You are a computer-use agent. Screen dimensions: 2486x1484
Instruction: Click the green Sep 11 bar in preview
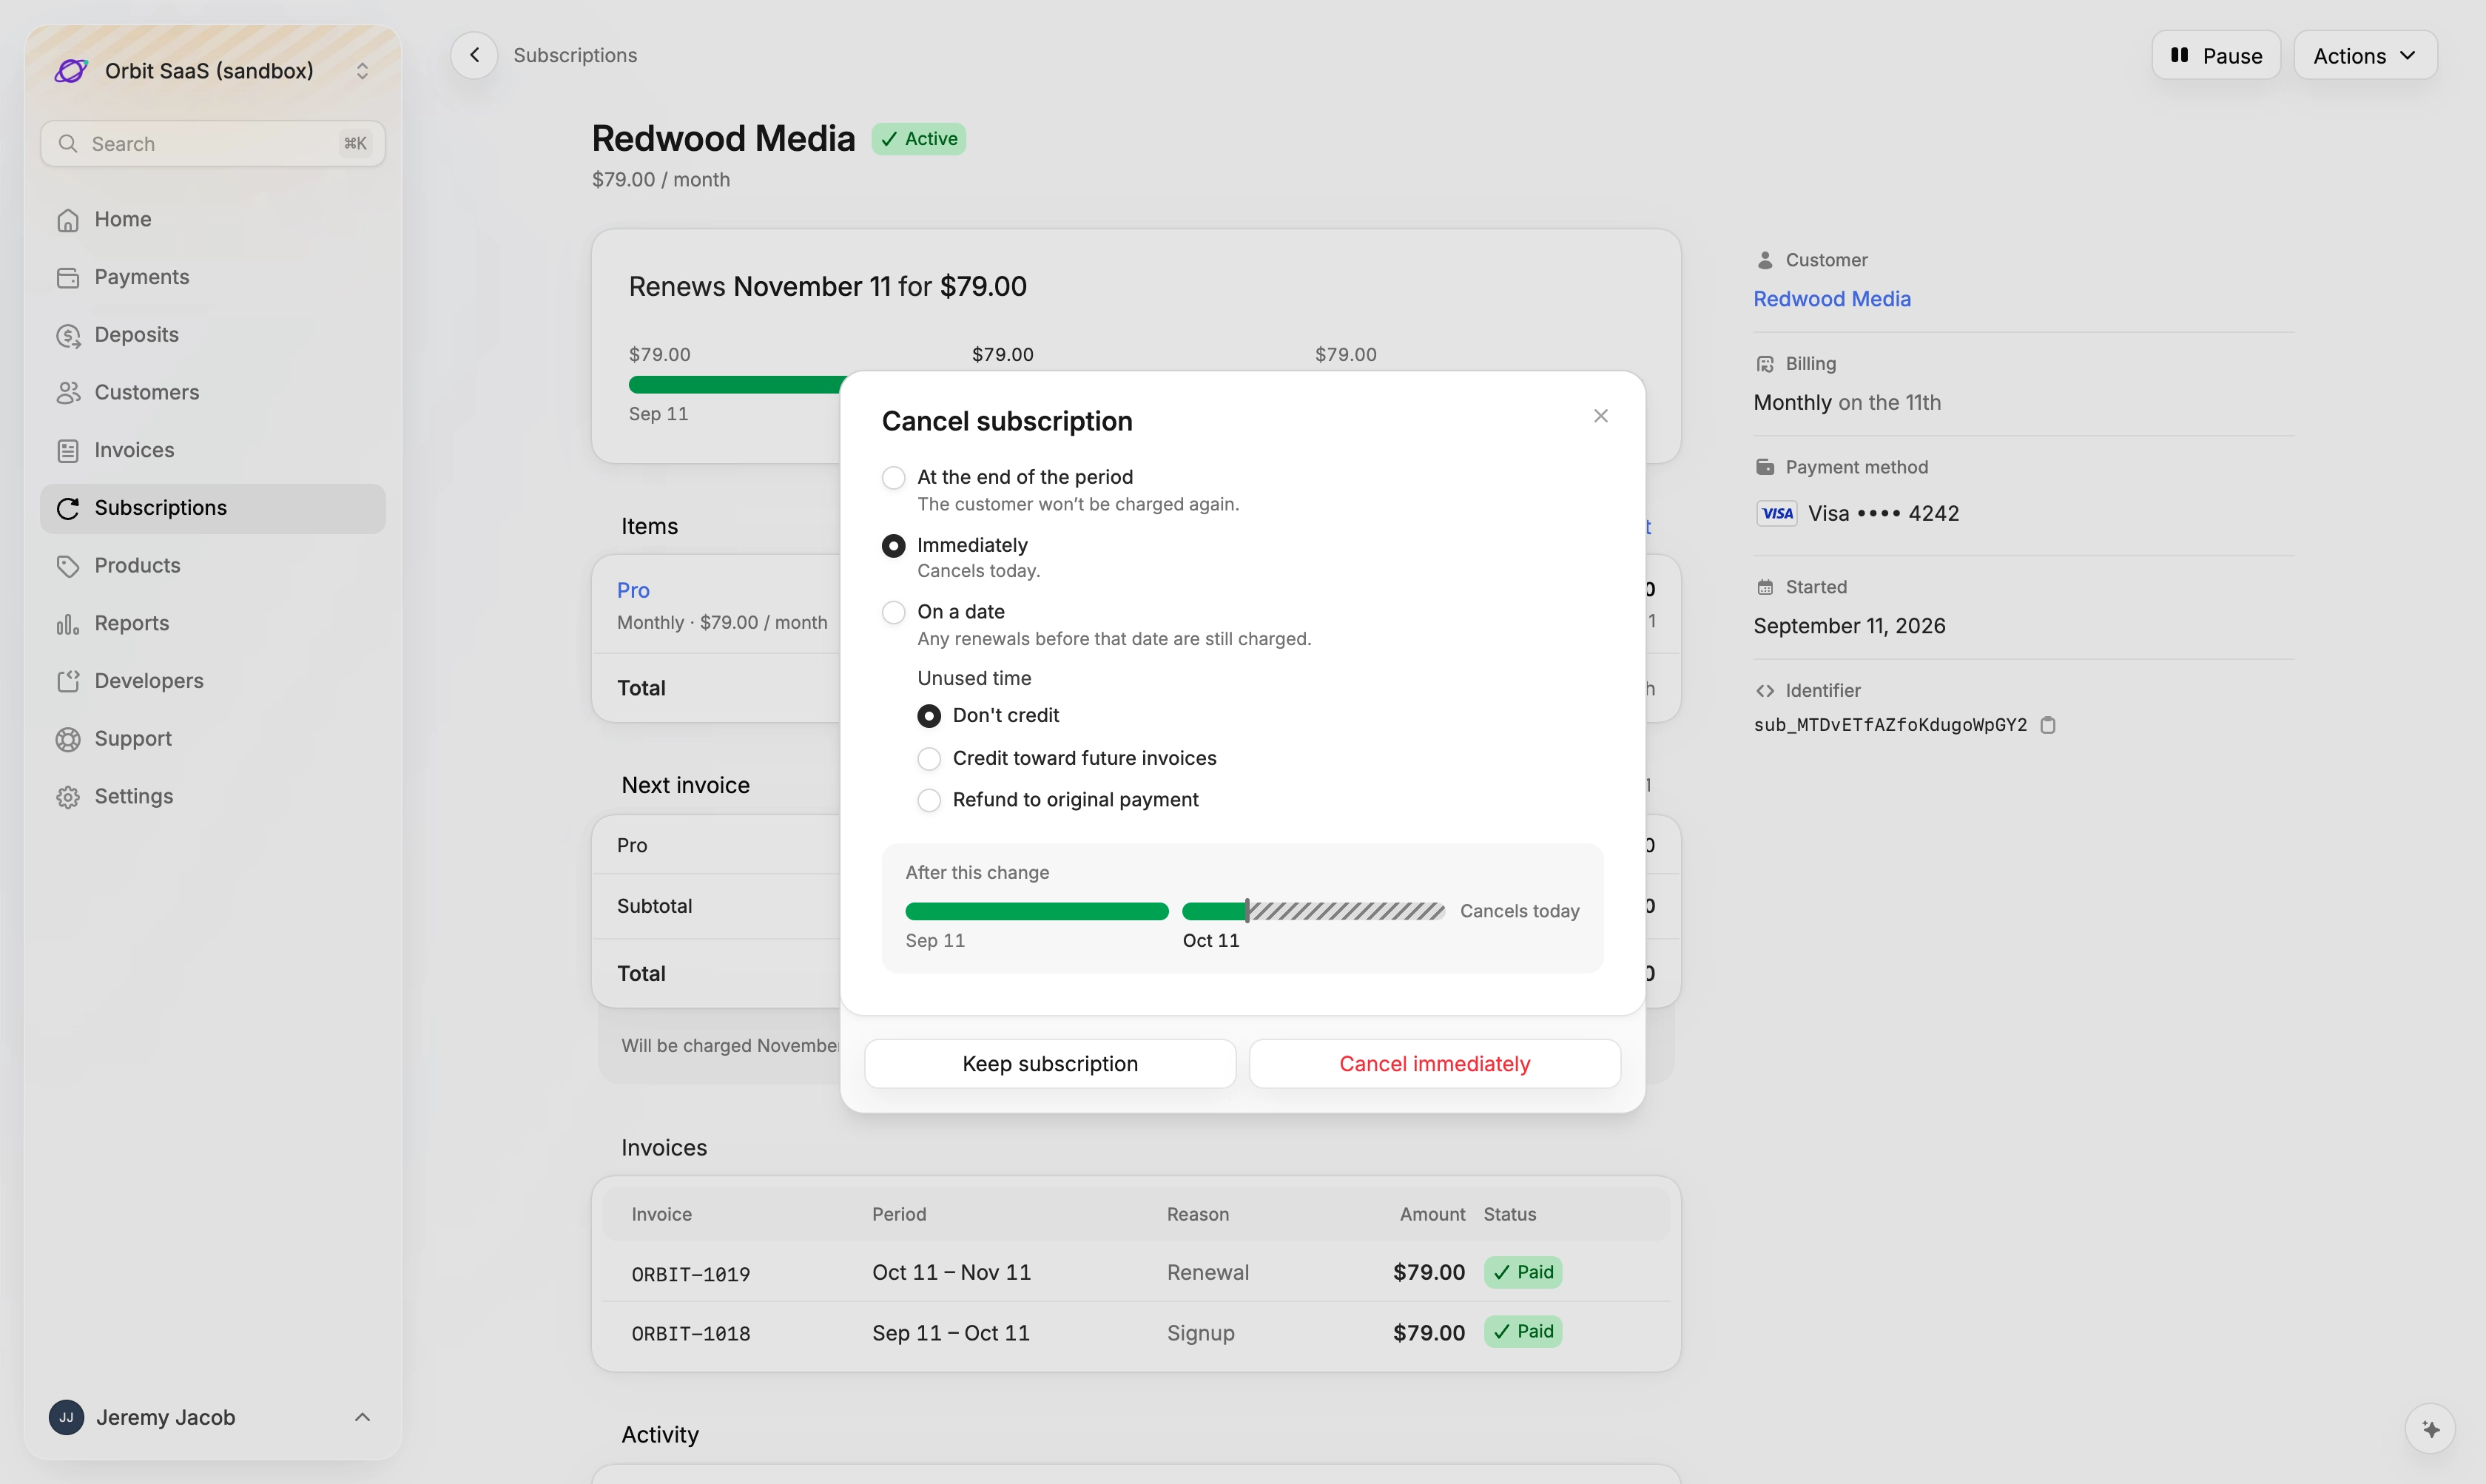click(1036, 911)
